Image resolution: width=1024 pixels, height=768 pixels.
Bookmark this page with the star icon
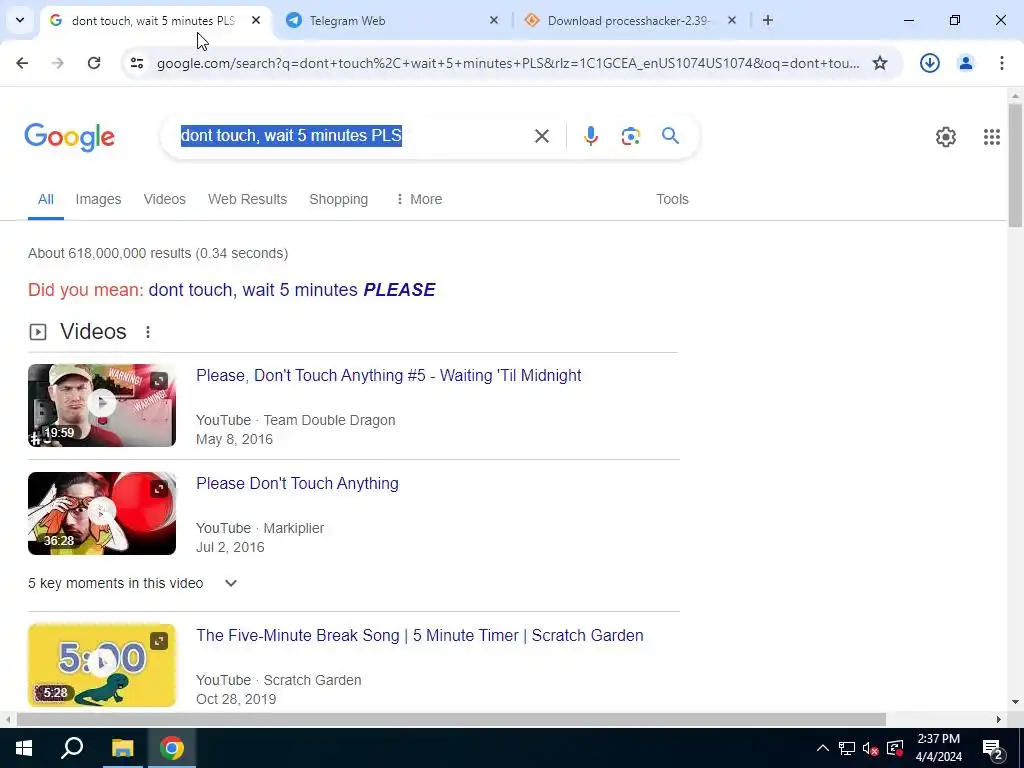(x=880, y=63)
